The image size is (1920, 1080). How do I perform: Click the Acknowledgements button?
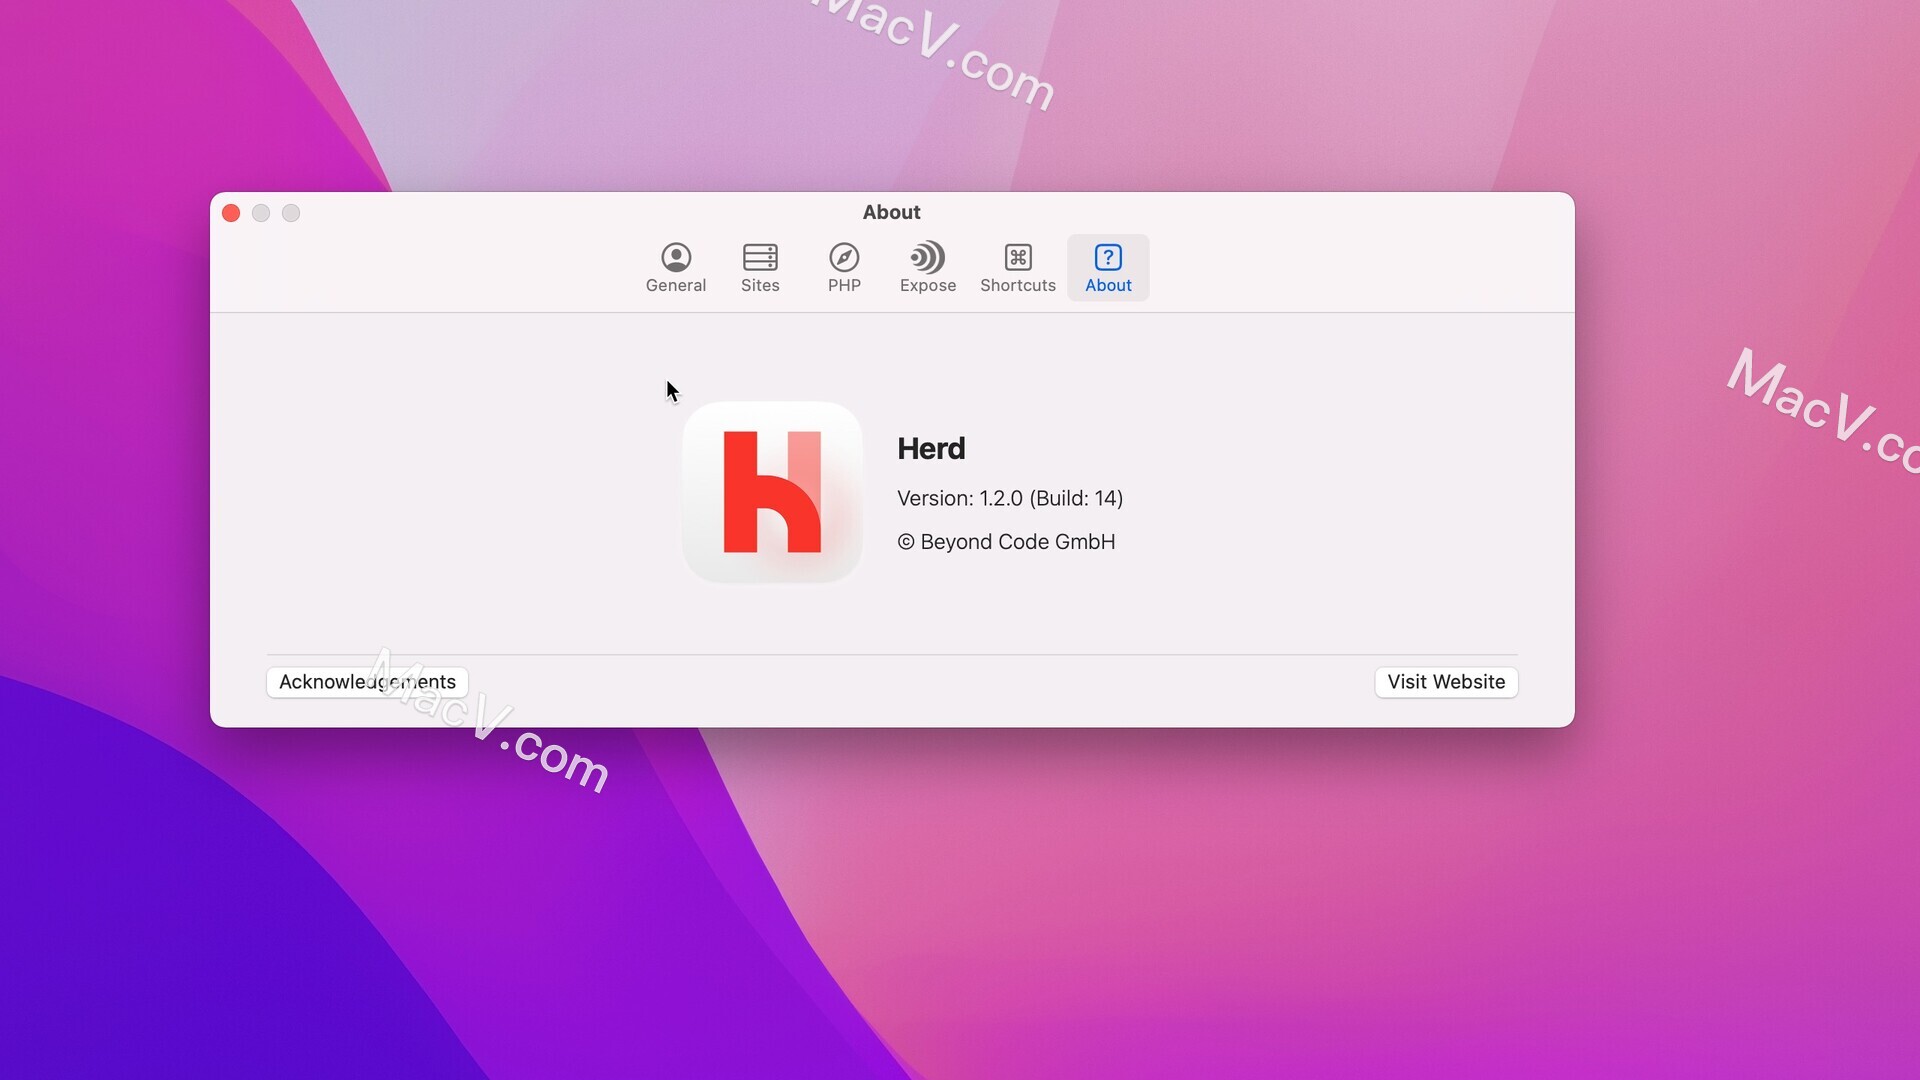click(367, 682)
